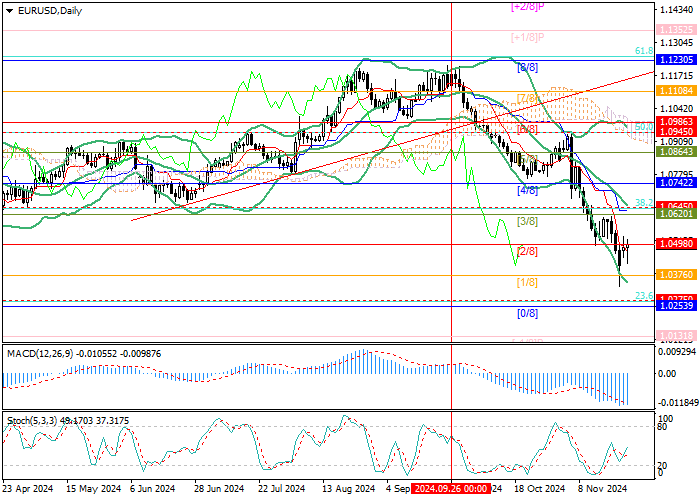Screen dimensions: 700x500
Task: Click the 1.09090 price scale value
Action: pos(678,141)
